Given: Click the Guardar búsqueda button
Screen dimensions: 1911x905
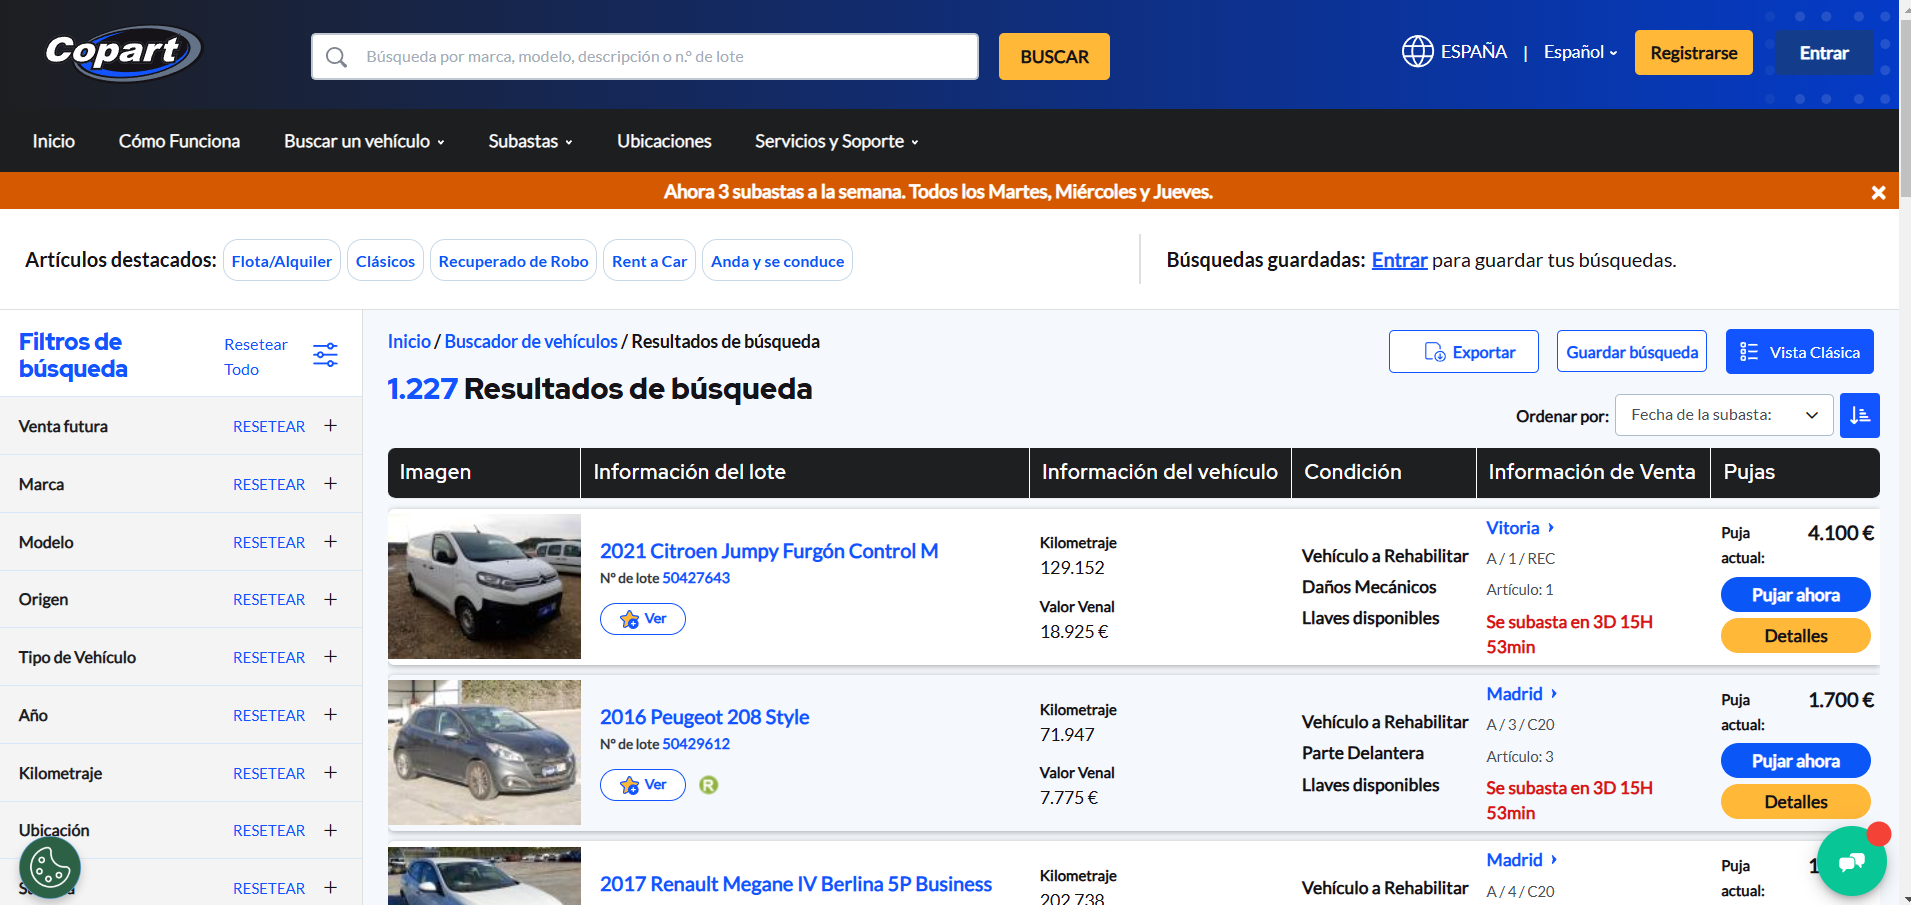Looking at the screenshot, I should [1631, 352].
